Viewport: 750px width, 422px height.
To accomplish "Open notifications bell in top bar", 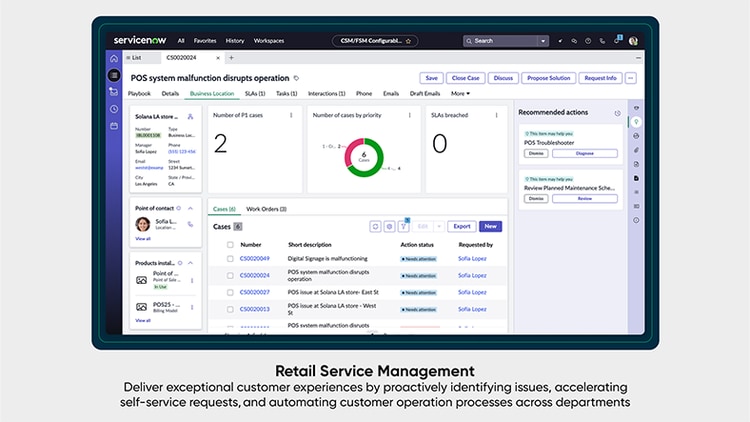I will pos(617,40).
